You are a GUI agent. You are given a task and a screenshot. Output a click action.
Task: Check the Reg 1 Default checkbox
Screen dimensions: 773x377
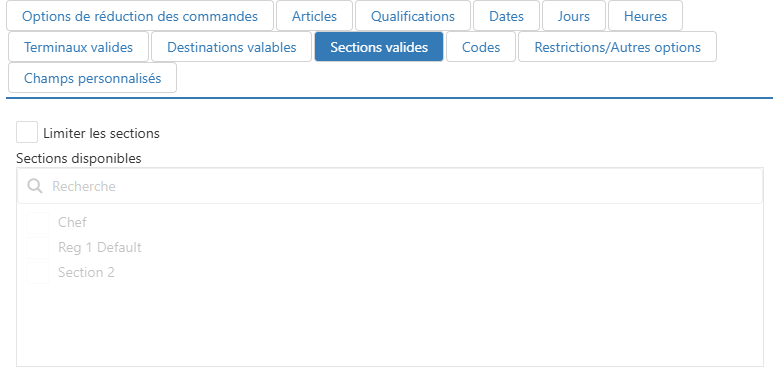click(x=38, y=248)
